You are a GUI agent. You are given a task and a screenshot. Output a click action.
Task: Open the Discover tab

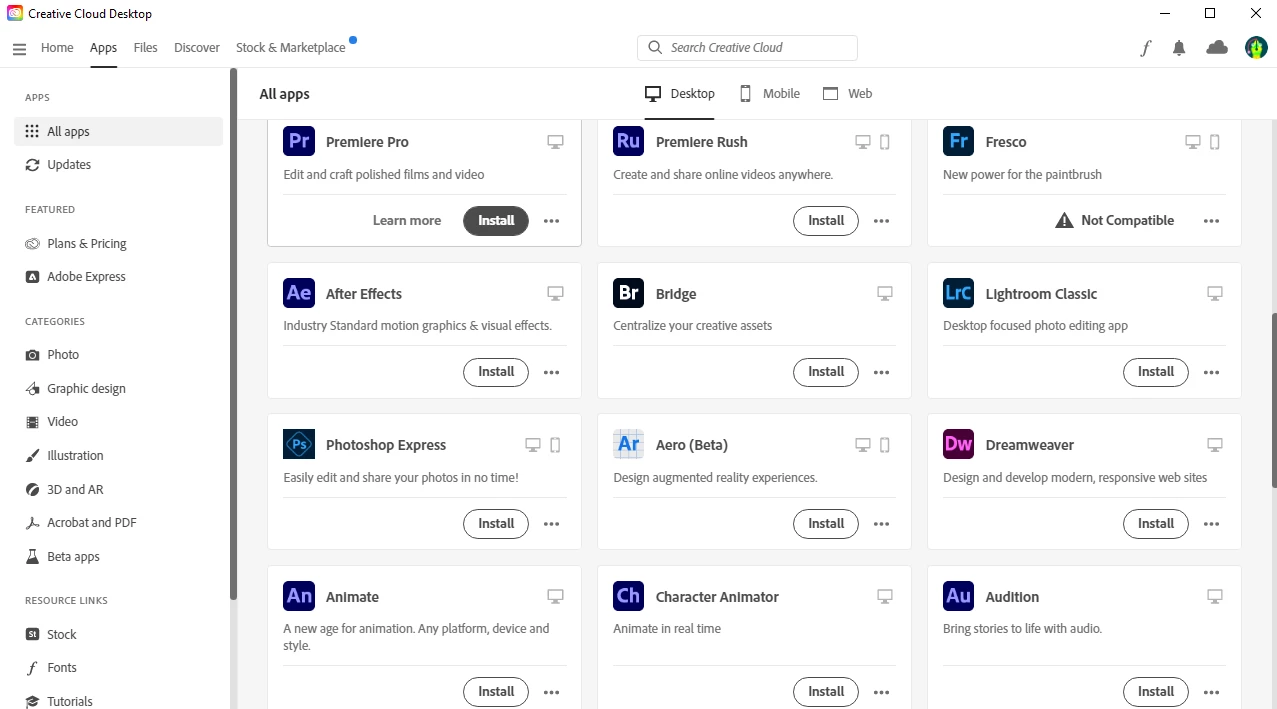[x=197, y=48]
